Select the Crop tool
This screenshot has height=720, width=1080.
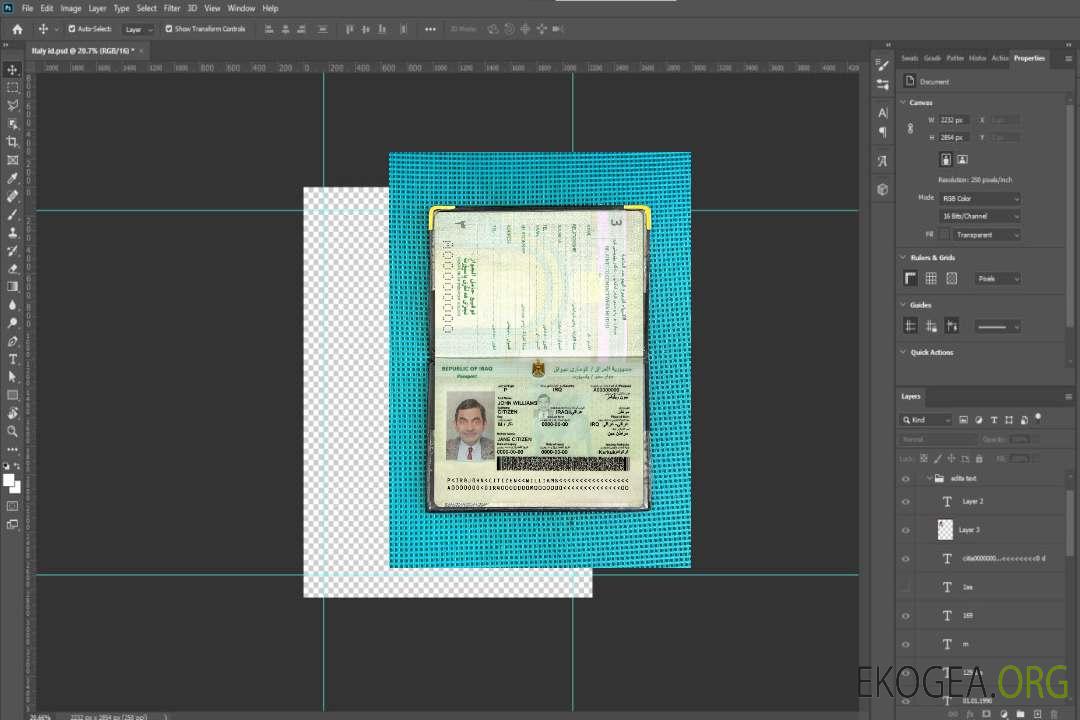coord(12,142)
